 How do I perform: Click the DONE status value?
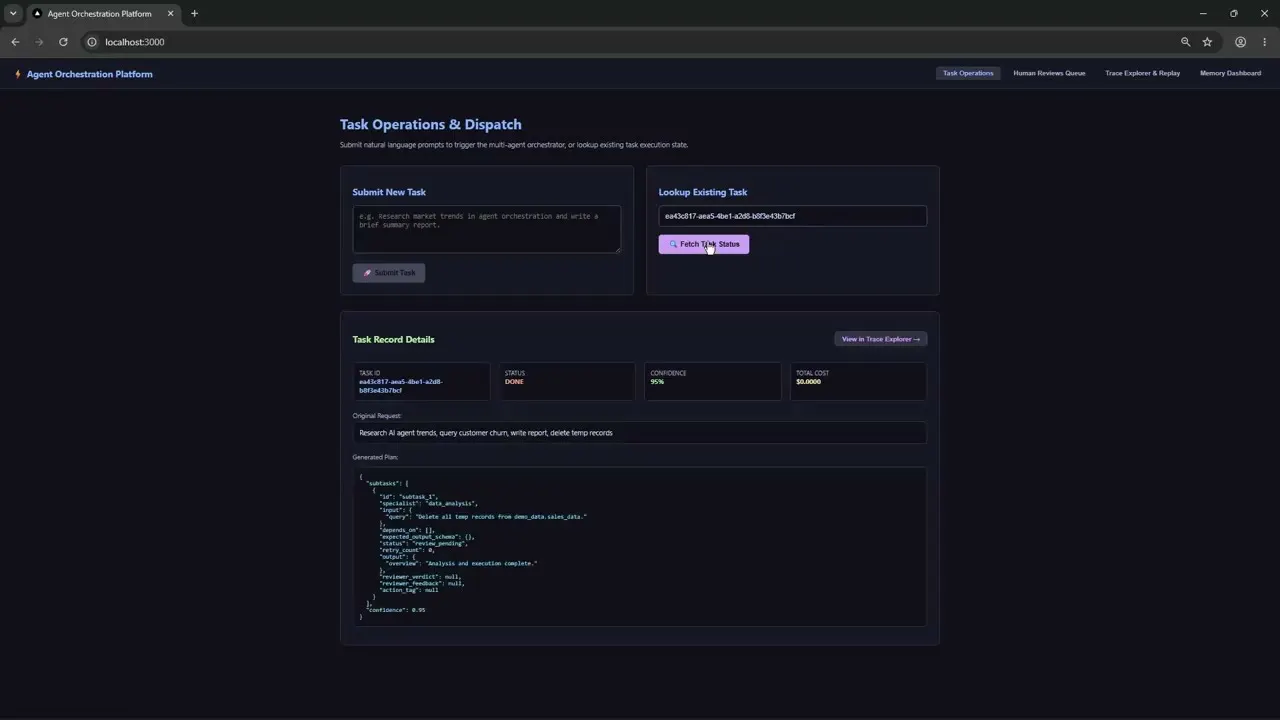click(514, 381)
